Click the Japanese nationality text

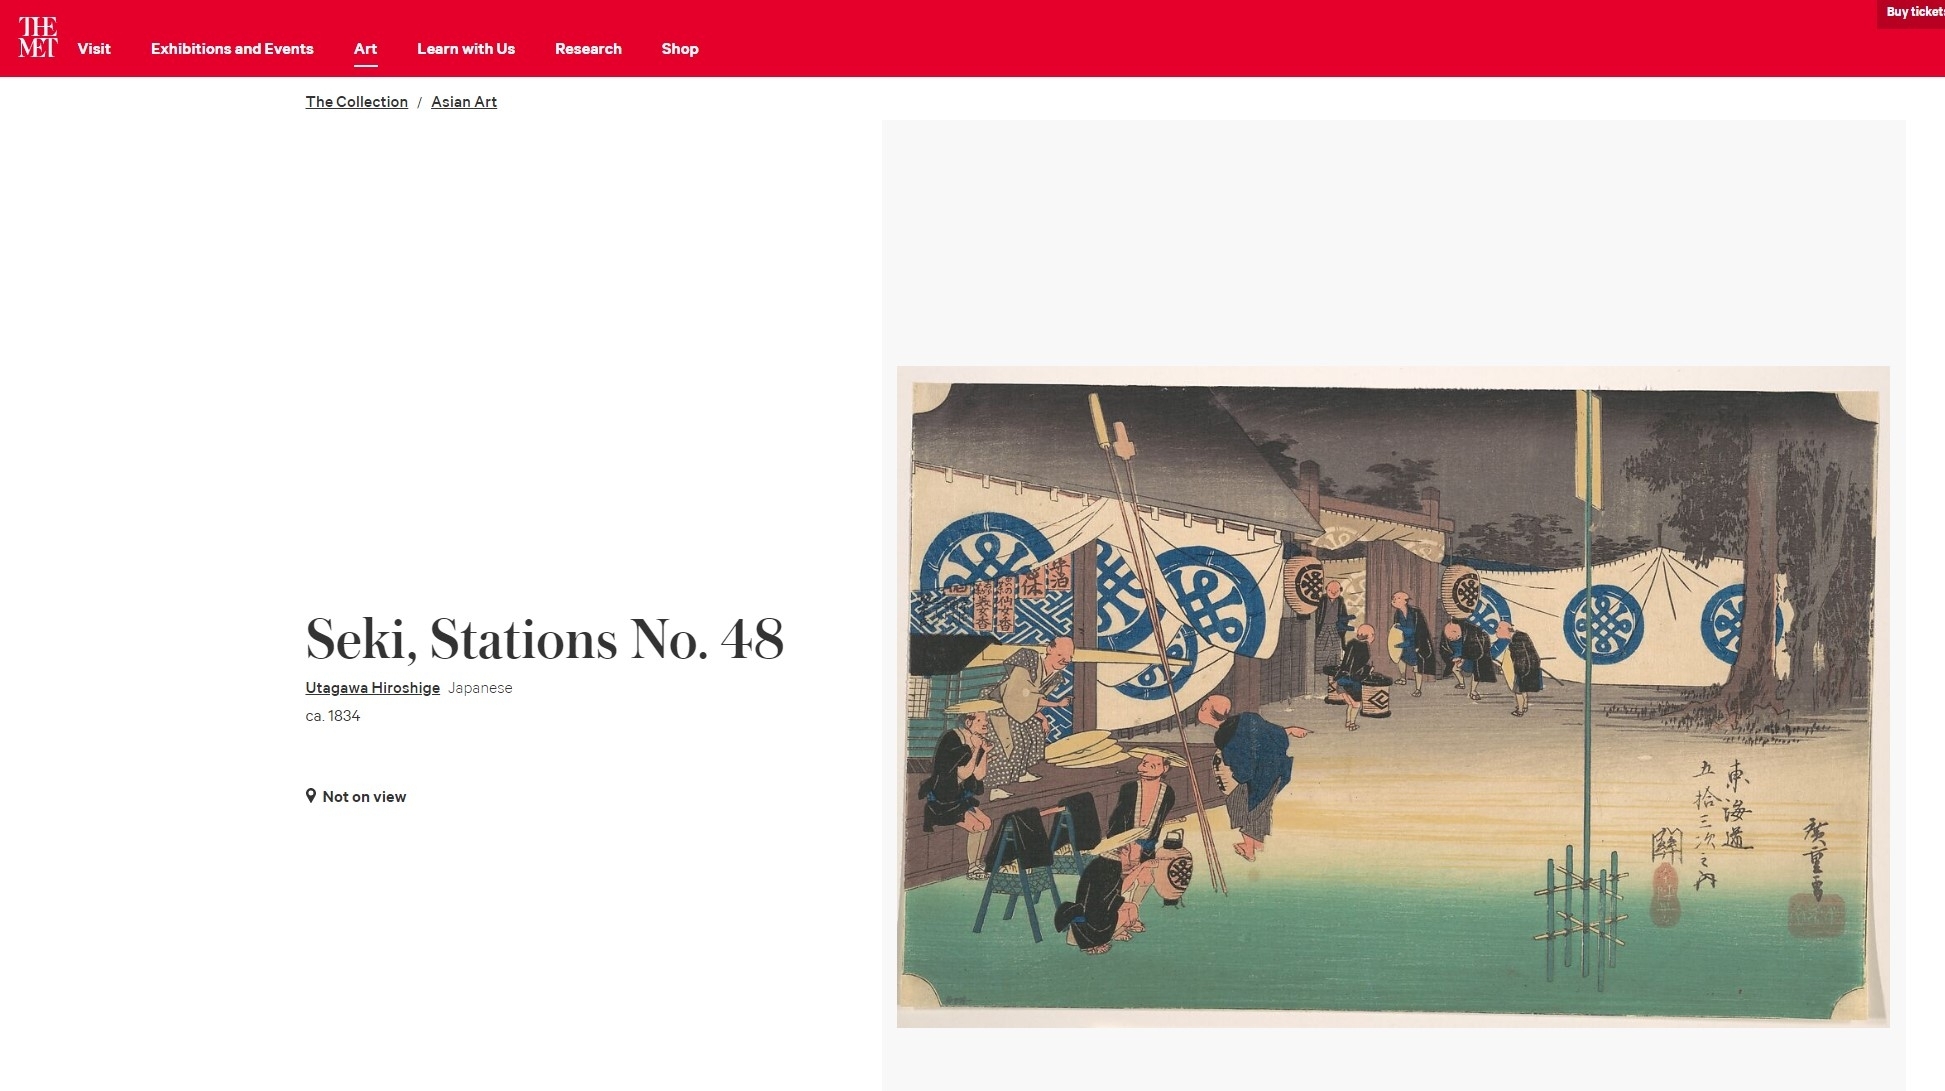tap(480, 688)
